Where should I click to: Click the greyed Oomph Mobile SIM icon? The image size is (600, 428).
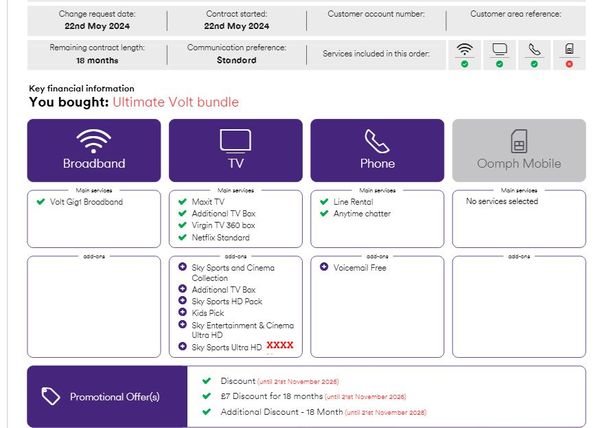coord(519,140)
